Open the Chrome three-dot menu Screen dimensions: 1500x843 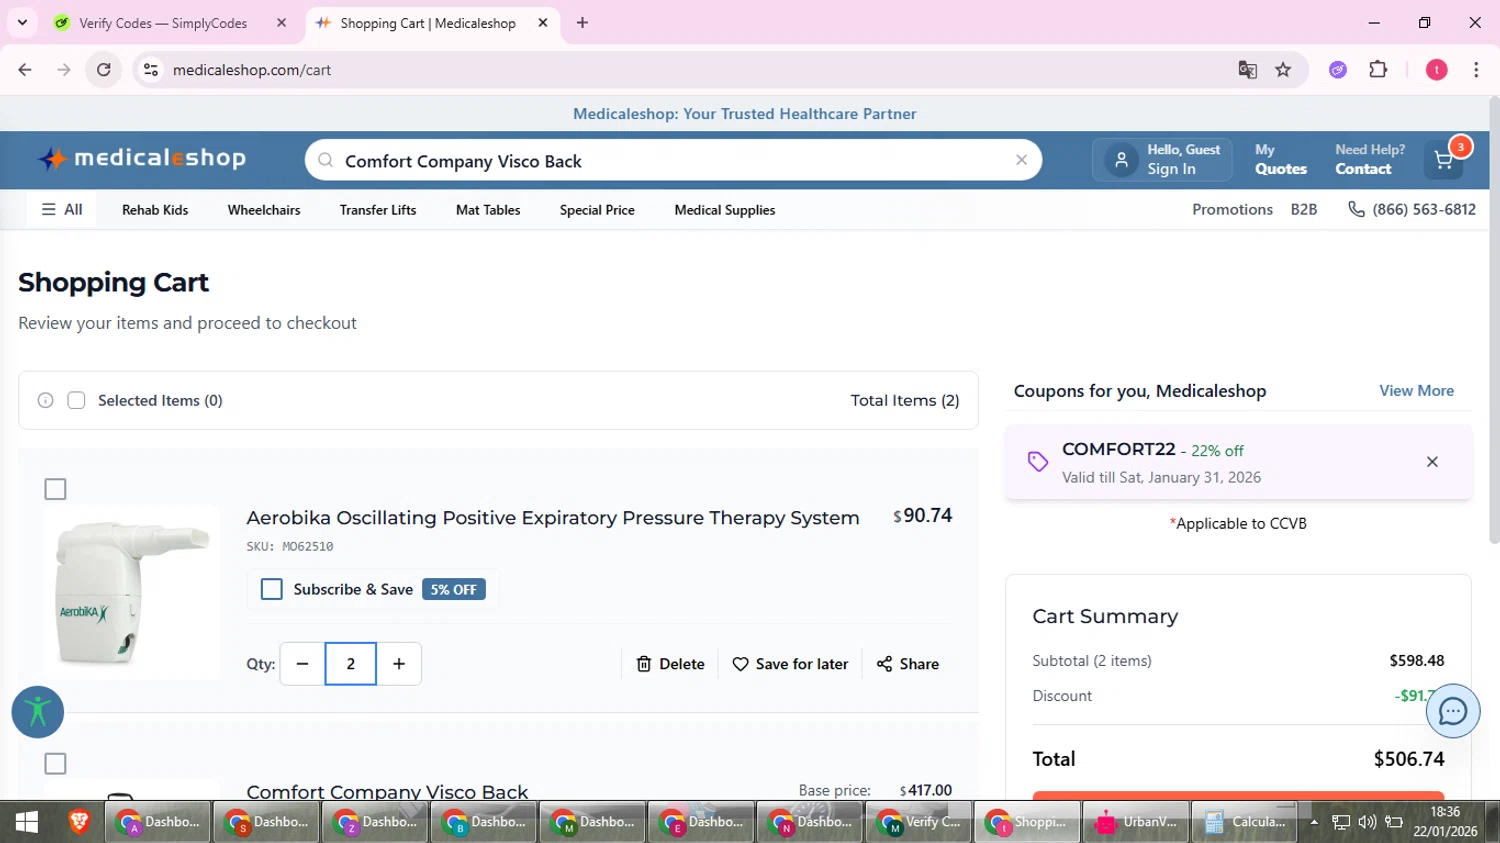pos(1476,70)
